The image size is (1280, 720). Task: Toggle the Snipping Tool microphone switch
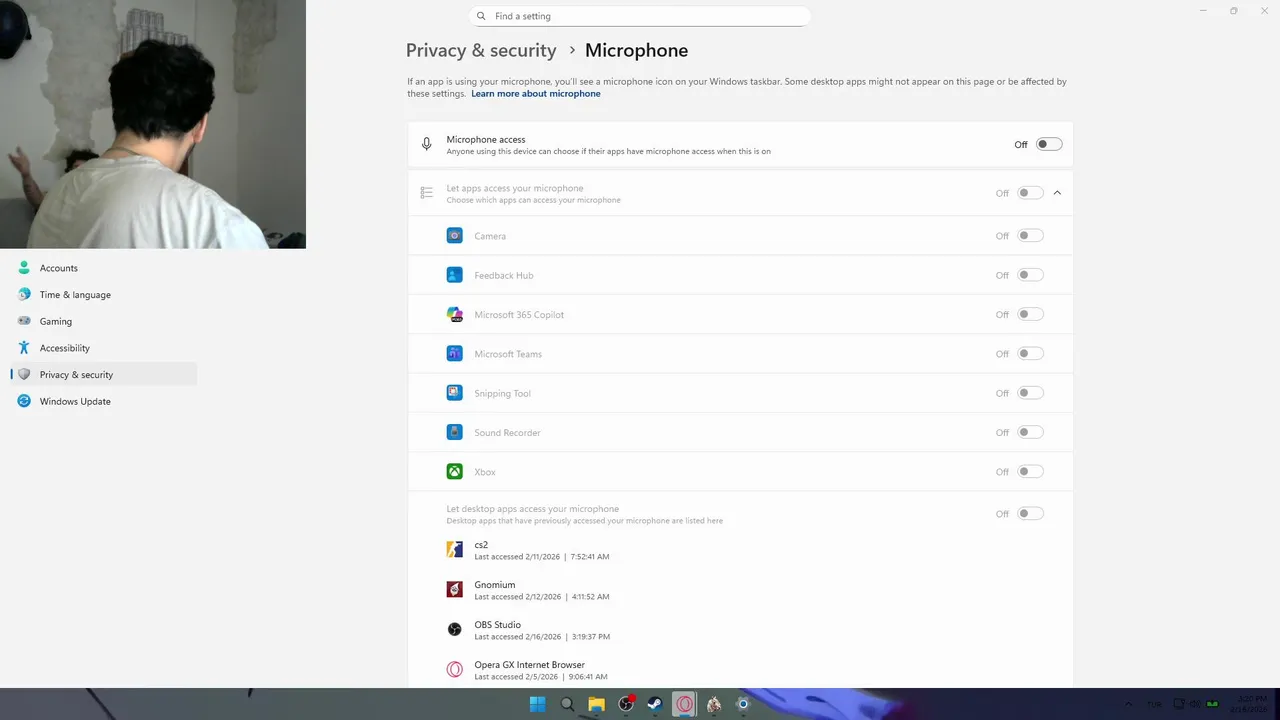click(1030, 393)
